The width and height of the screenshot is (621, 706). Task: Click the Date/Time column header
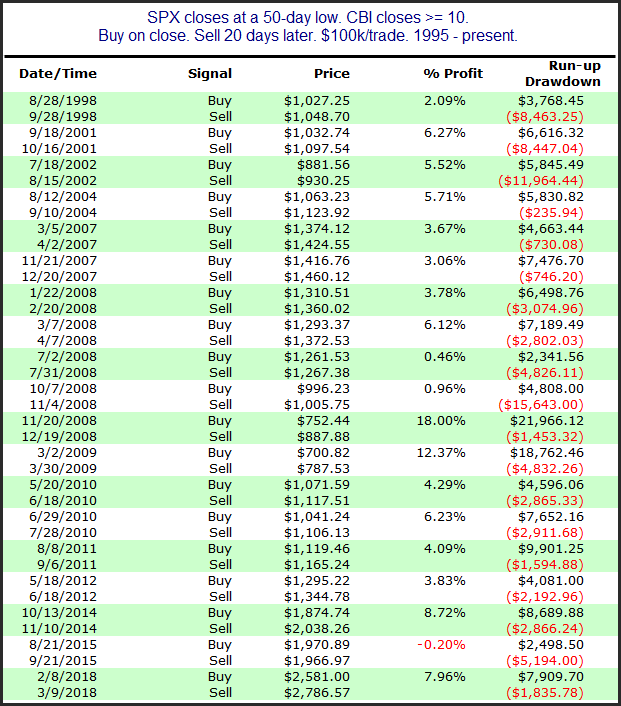(x=58, y=73)
